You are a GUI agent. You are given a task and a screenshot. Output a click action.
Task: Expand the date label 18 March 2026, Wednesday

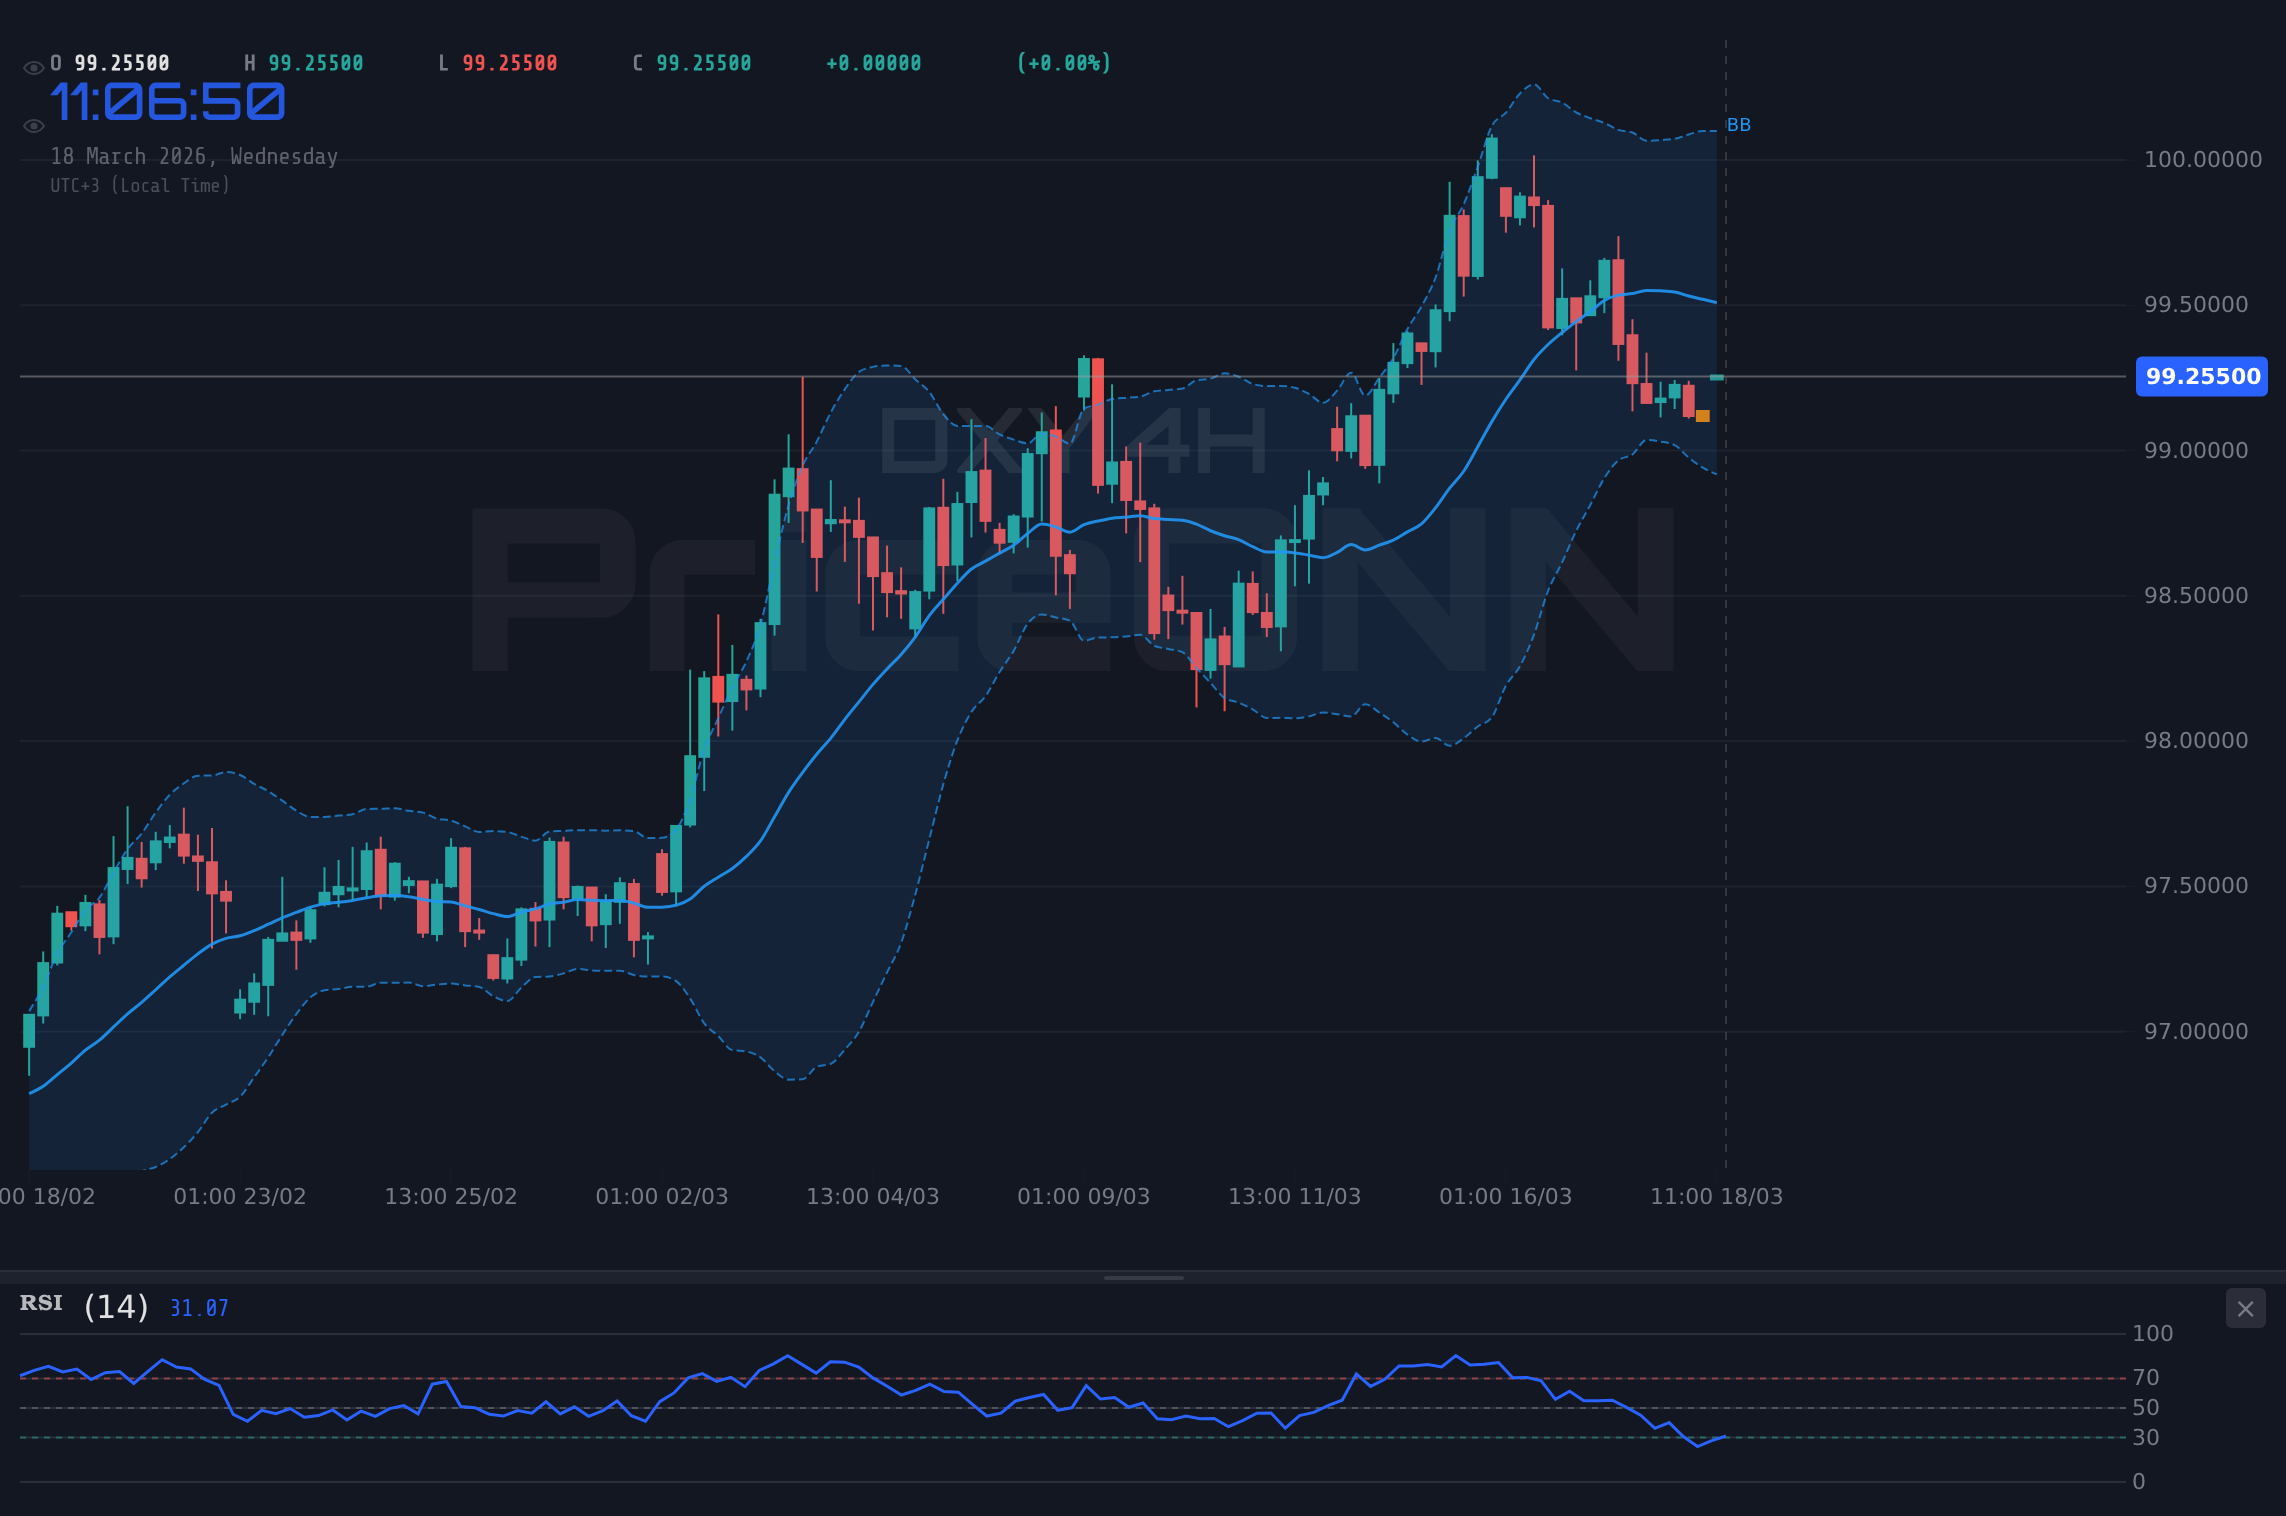(x=194, y=156)
